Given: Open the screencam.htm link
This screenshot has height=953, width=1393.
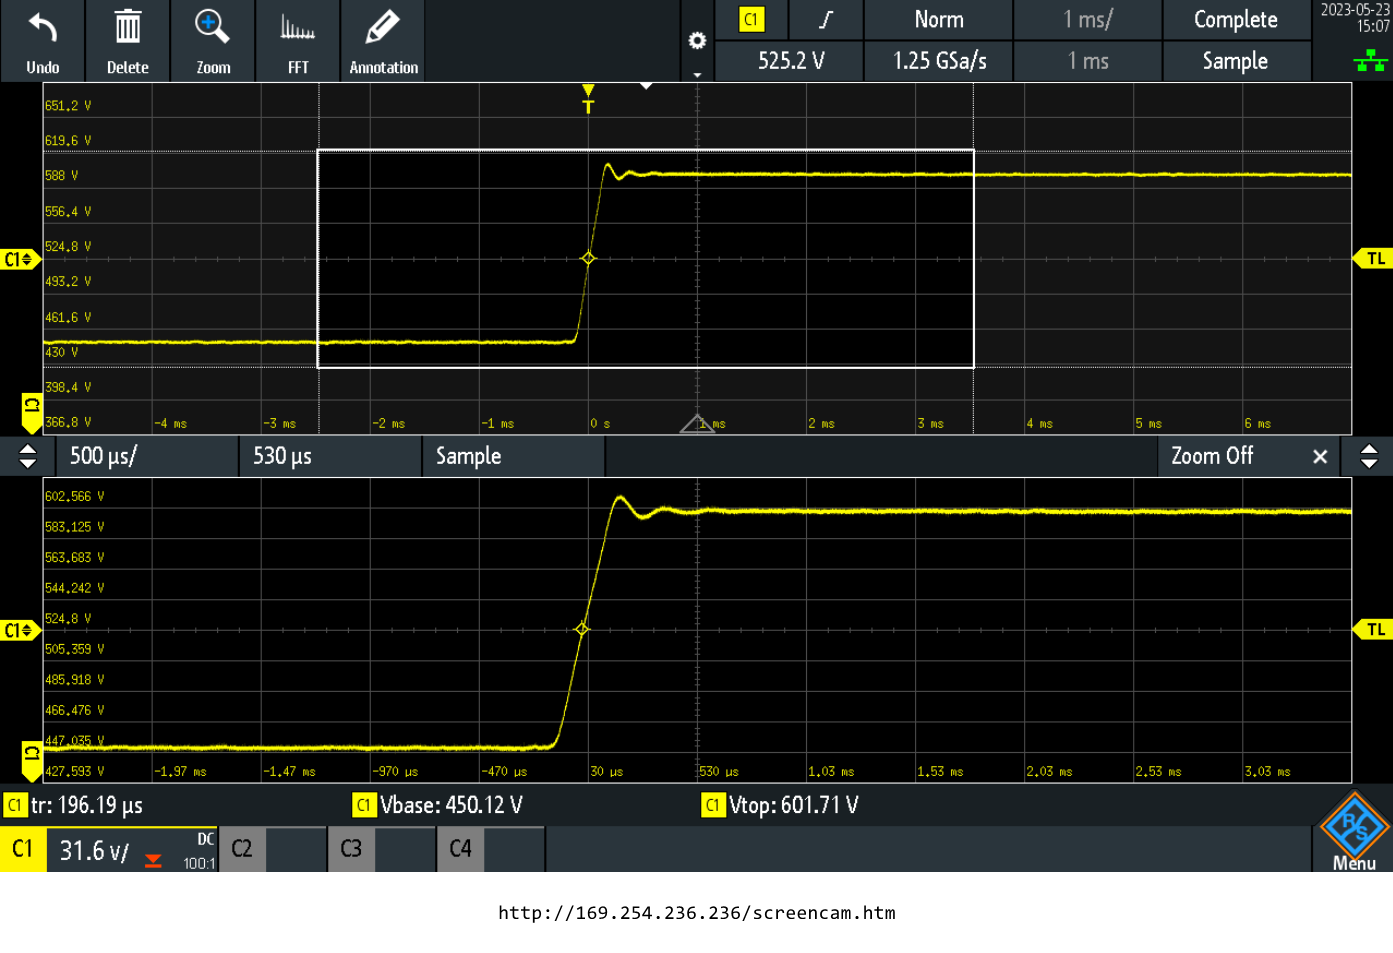Looking at the screenshot, I should coord(696,912).
